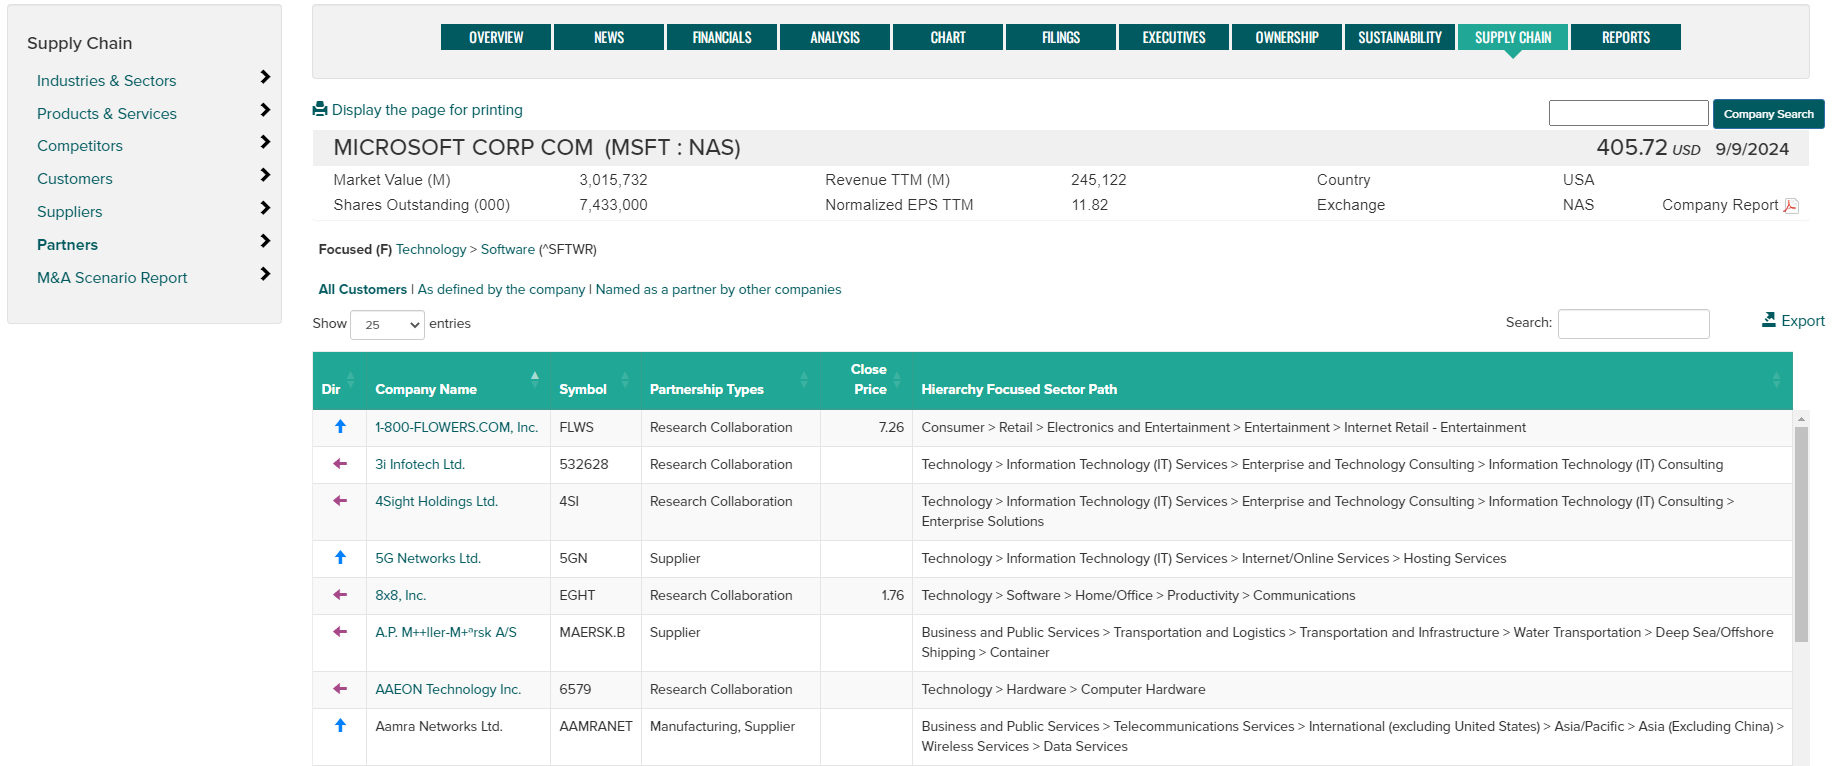Image resolution: width=1841 pixels, height=766 pixels.
Task: Expand M&A Scenario Report chevron
Action: (265, 274)
